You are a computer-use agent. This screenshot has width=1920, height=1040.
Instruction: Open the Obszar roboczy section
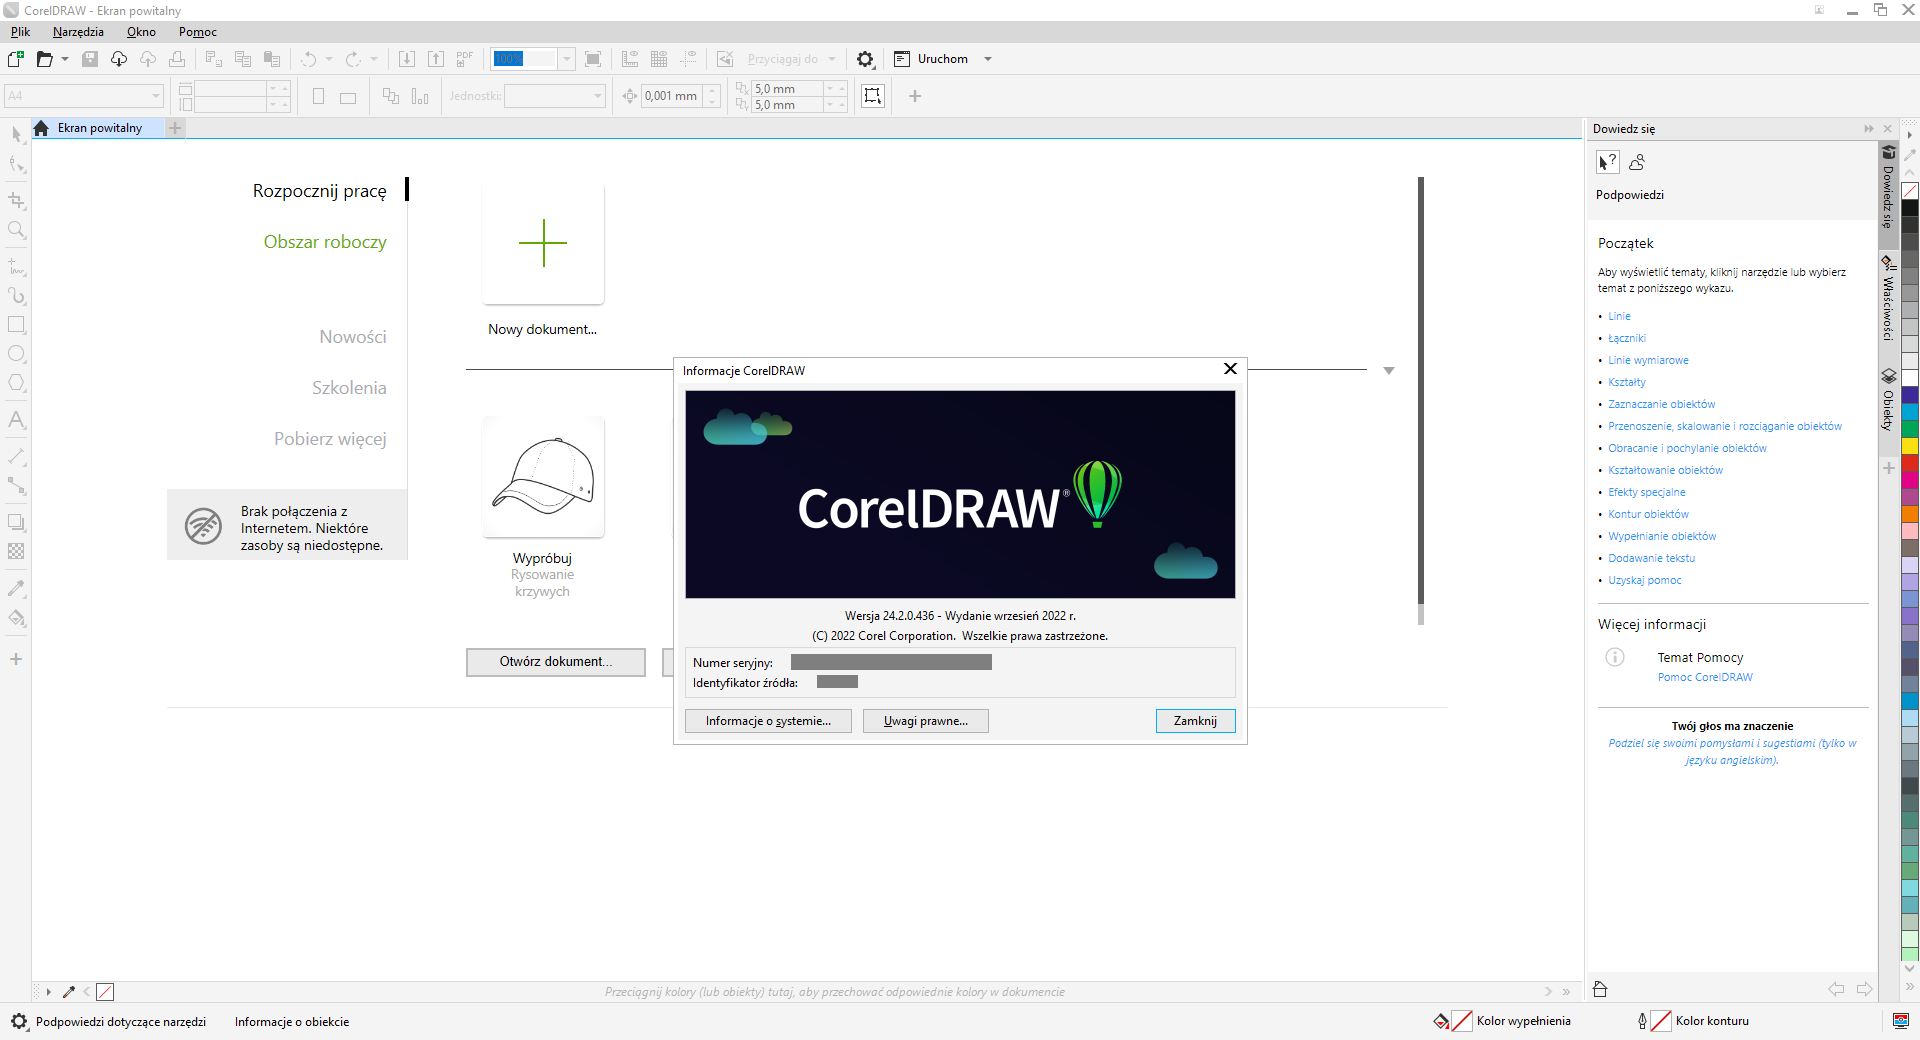click(x=325, y=242)
